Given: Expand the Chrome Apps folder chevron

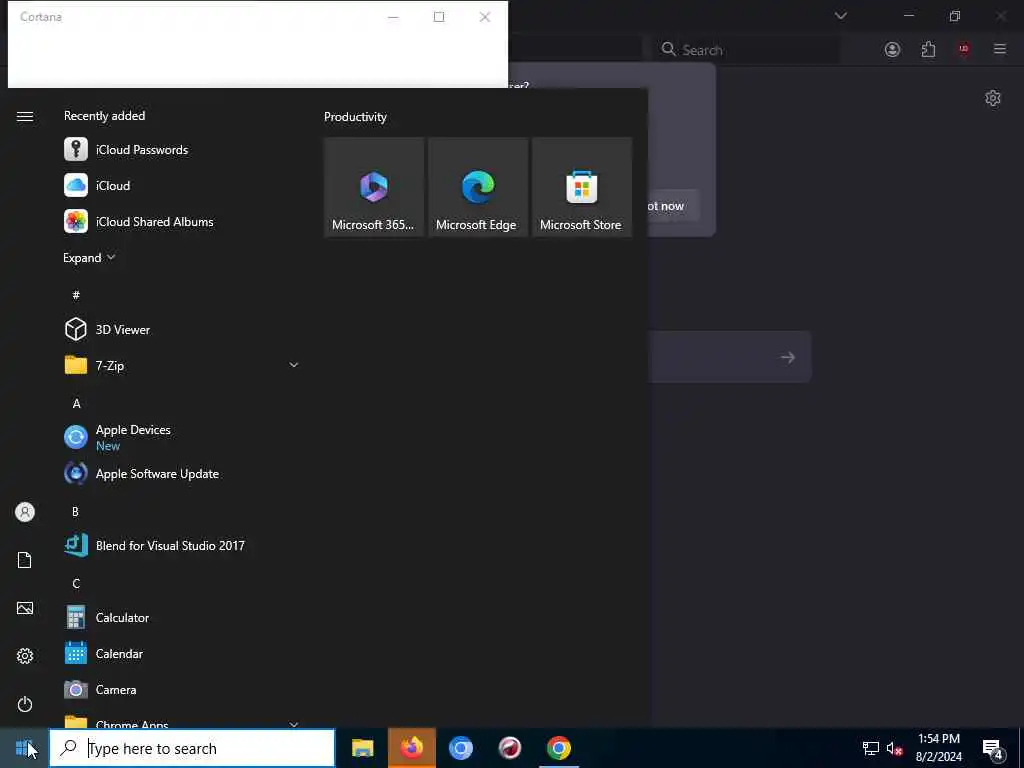Looking at the screenshot, I should (294, 724).
